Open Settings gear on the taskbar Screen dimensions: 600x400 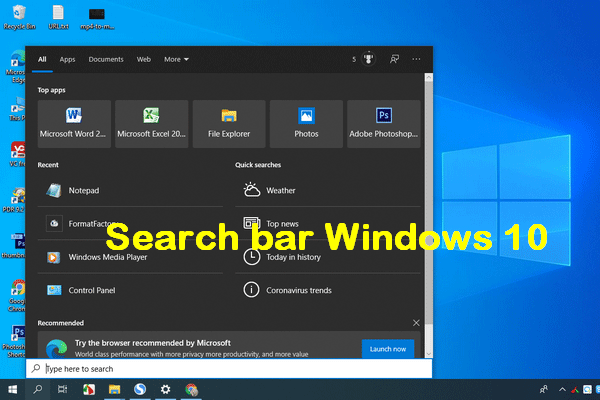click(165, 390)
